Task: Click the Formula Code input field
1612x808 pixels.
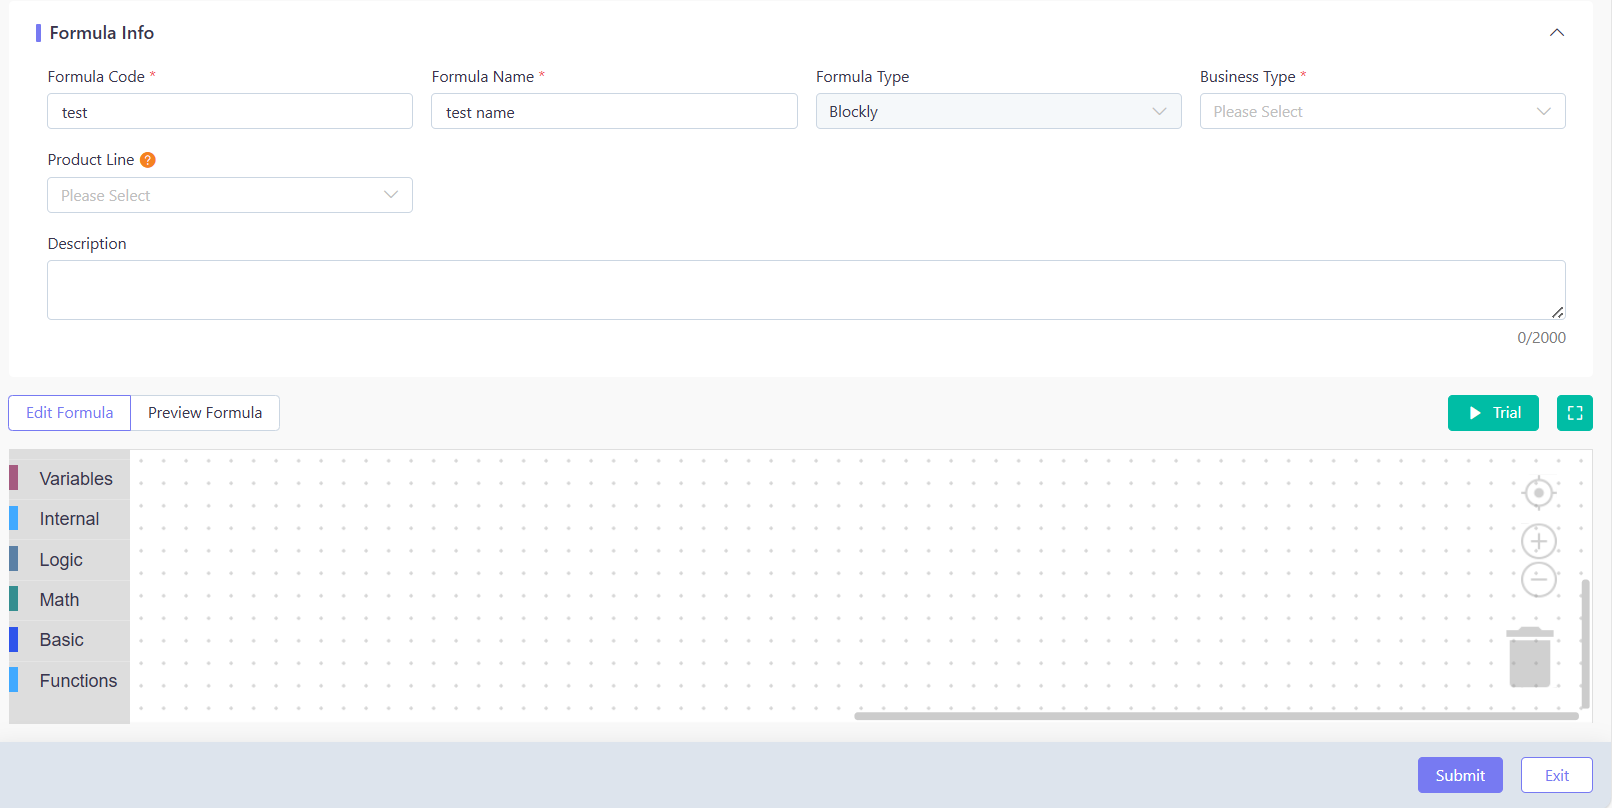Action: (230, 111)
